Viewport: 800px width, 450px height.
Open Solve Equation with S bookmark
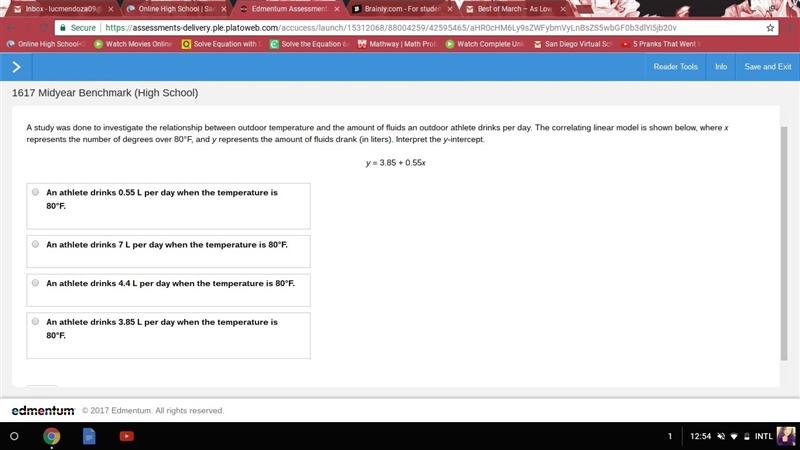click(x=222, y=44)
